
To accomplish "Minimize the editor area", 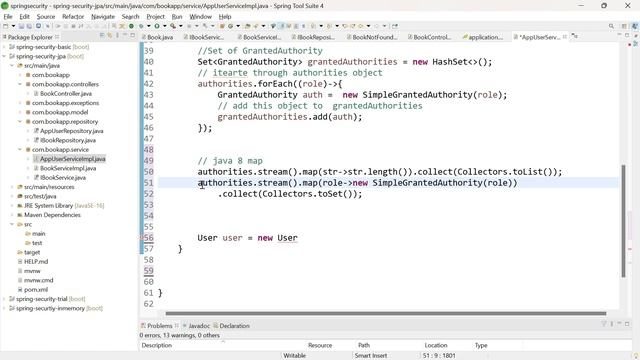I will (619, 35).
